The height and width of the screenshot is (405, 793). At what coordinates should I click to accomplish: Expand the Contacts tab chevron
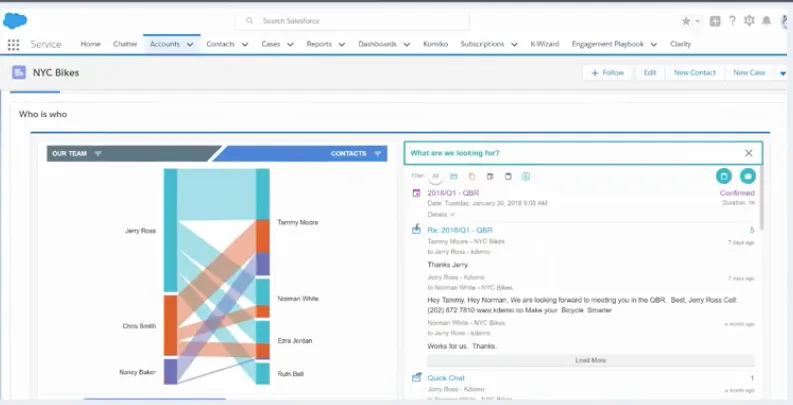tap(245, 44)
